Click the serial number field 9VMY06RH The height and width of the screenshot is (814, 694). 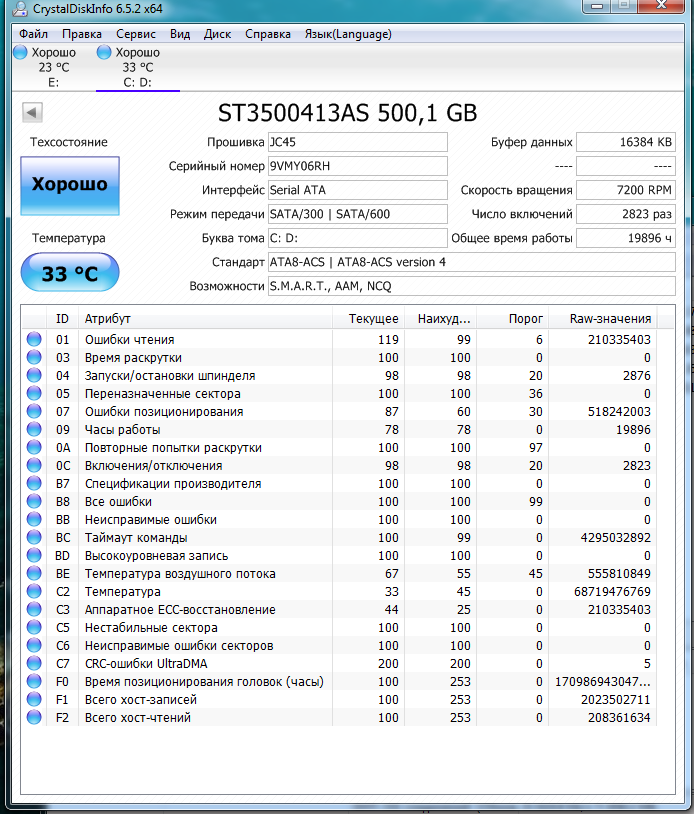coord(358,166)
